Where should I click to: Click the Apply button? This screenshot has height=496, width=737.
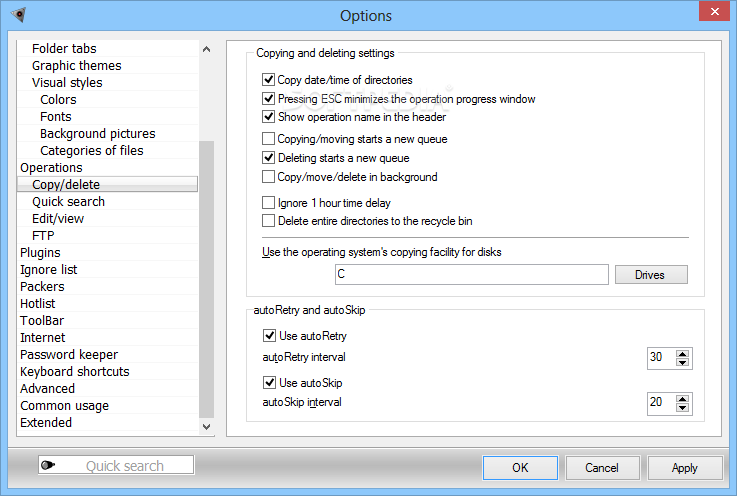tap(684, 468)
